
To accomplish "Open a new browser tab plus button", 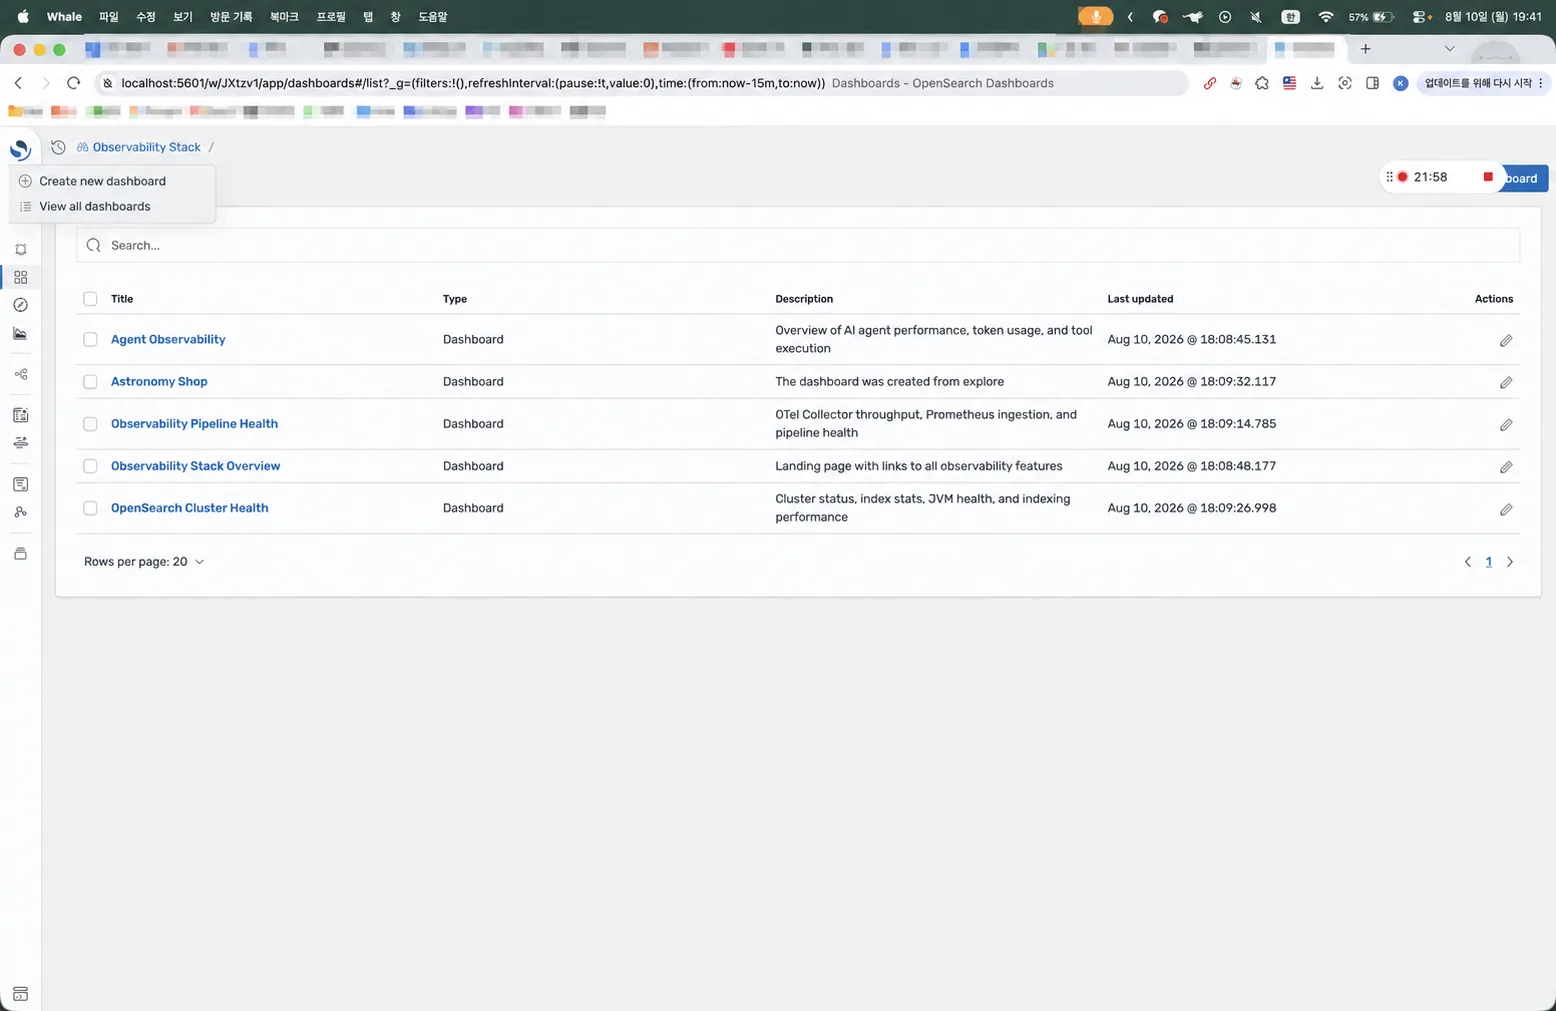I will [x=1365, y=48].
